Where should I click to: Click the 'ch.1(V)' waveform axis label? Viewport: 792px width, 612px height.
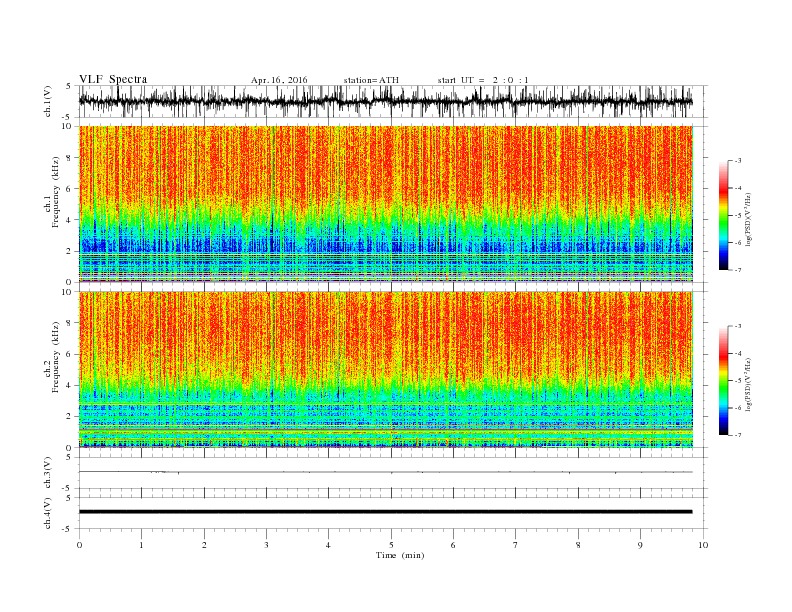(47, 101)
